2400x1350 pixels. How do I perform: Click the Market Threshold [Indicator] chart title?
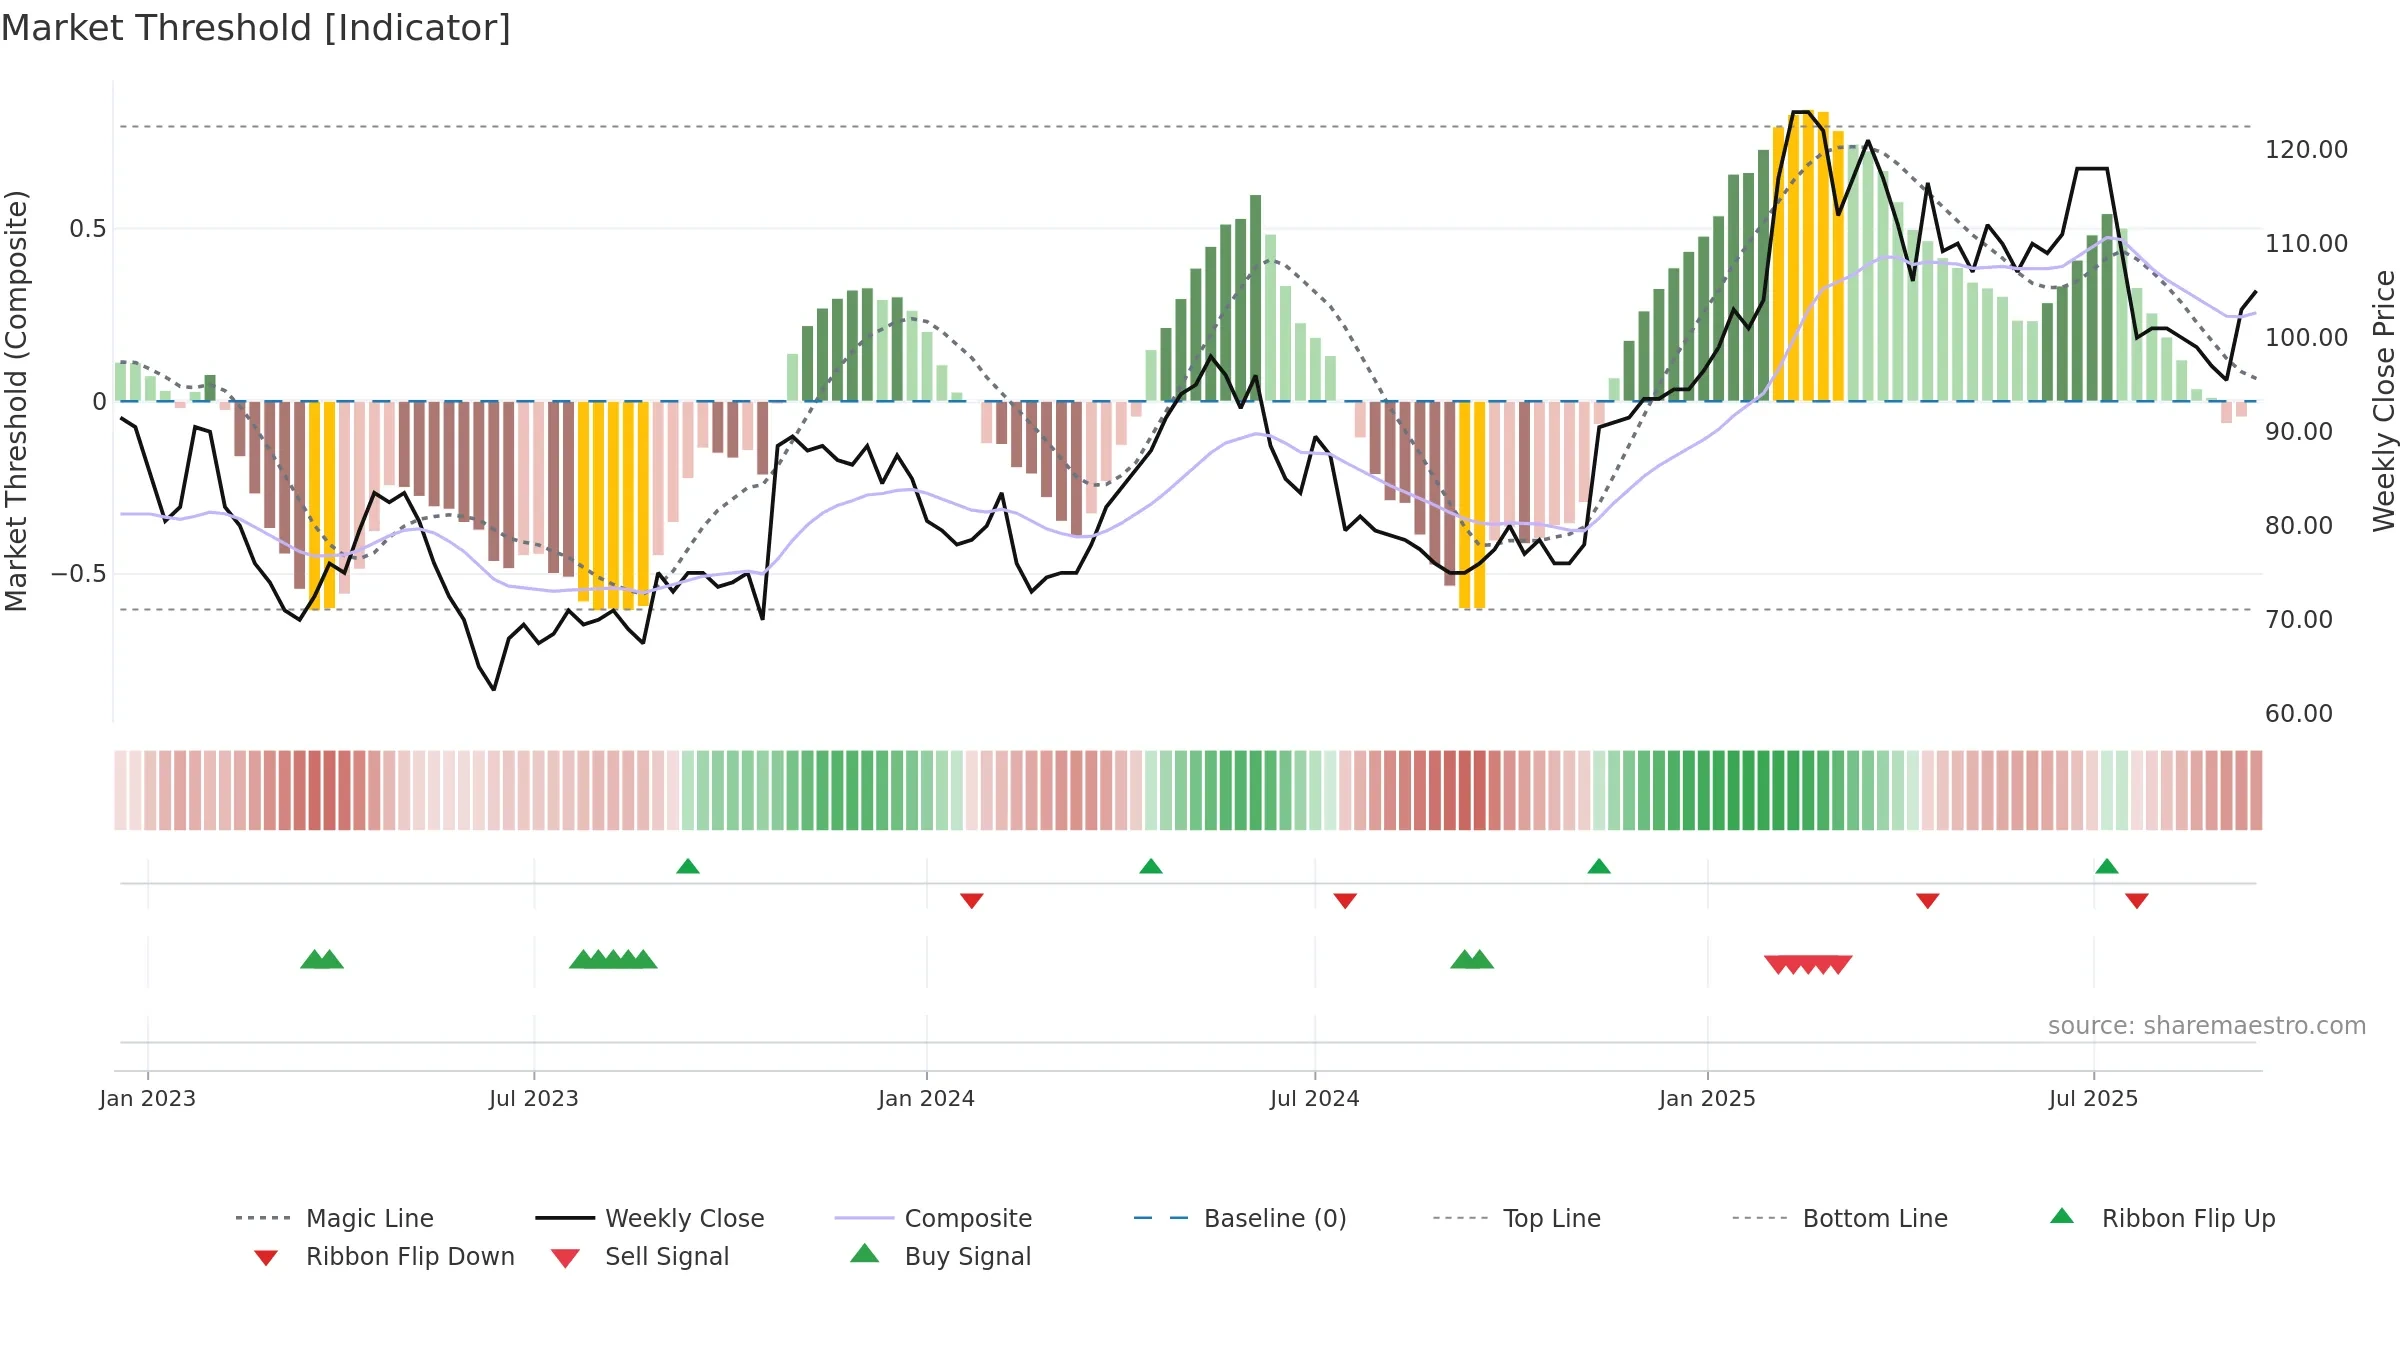(x=256, y=28)
